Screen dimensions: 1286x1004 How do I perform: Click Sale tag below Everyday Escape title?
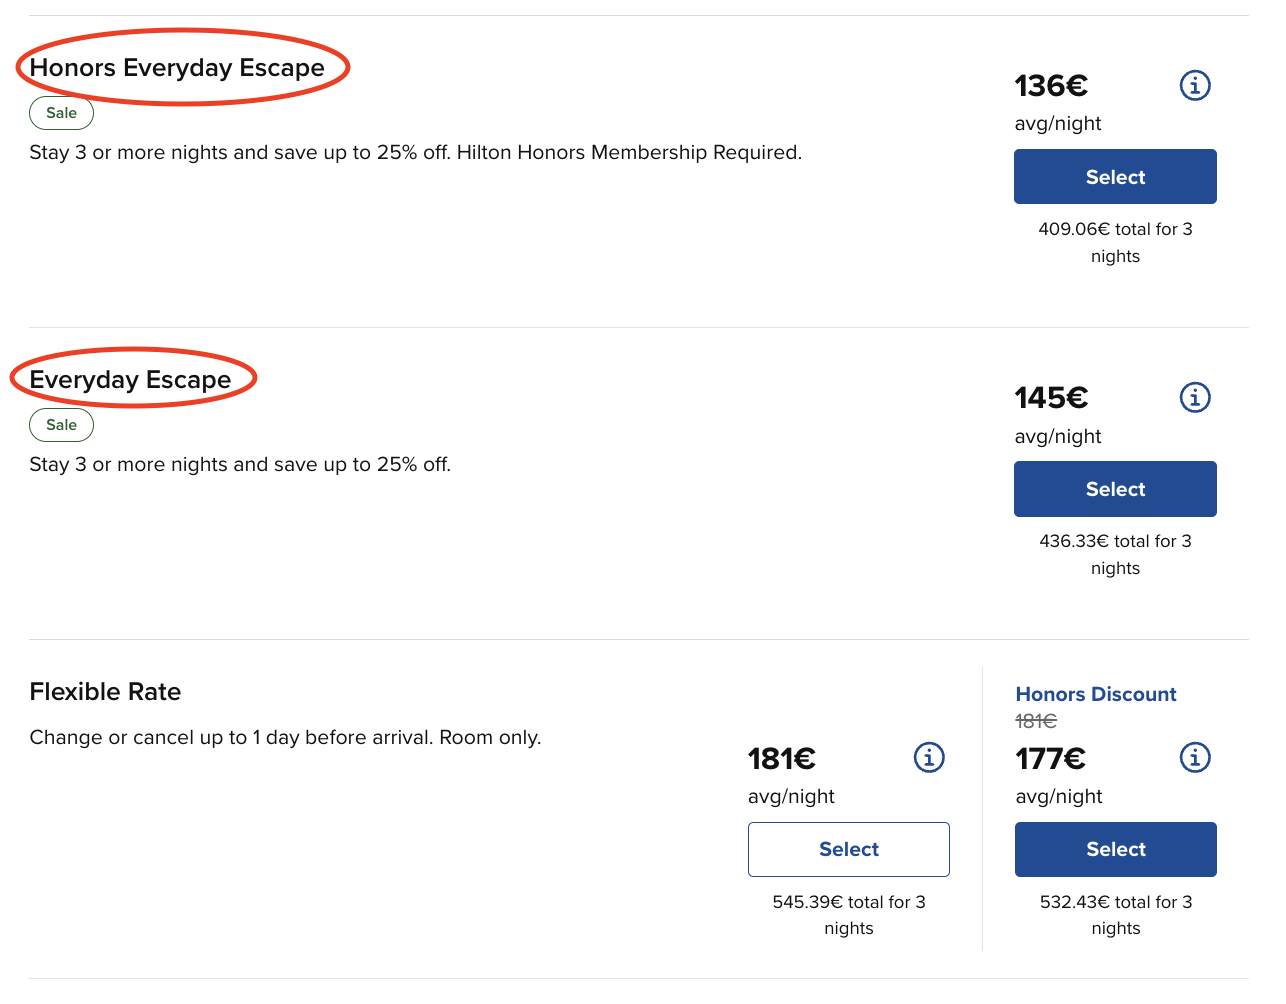tap(61, 425)
